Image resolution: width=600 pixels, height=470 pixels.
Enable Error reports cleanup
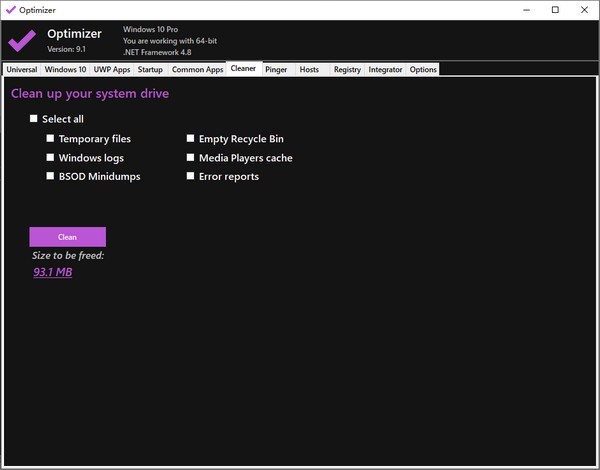pyautogui.click(x=190, y=176)
